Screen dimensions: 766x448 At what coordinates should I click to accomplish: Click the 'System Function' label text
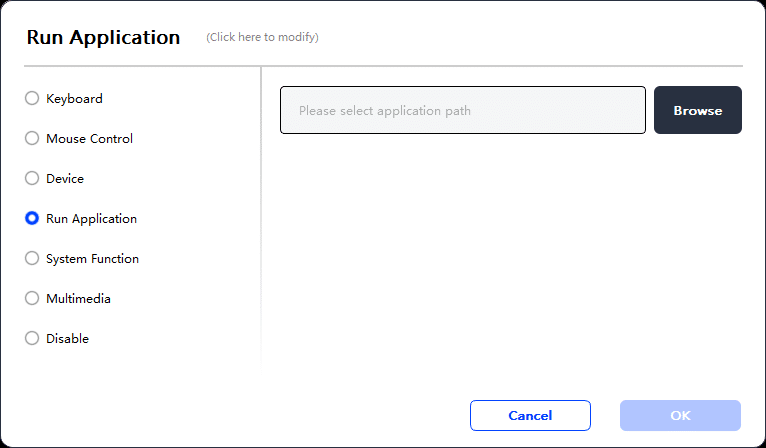[x=92, y=259]
